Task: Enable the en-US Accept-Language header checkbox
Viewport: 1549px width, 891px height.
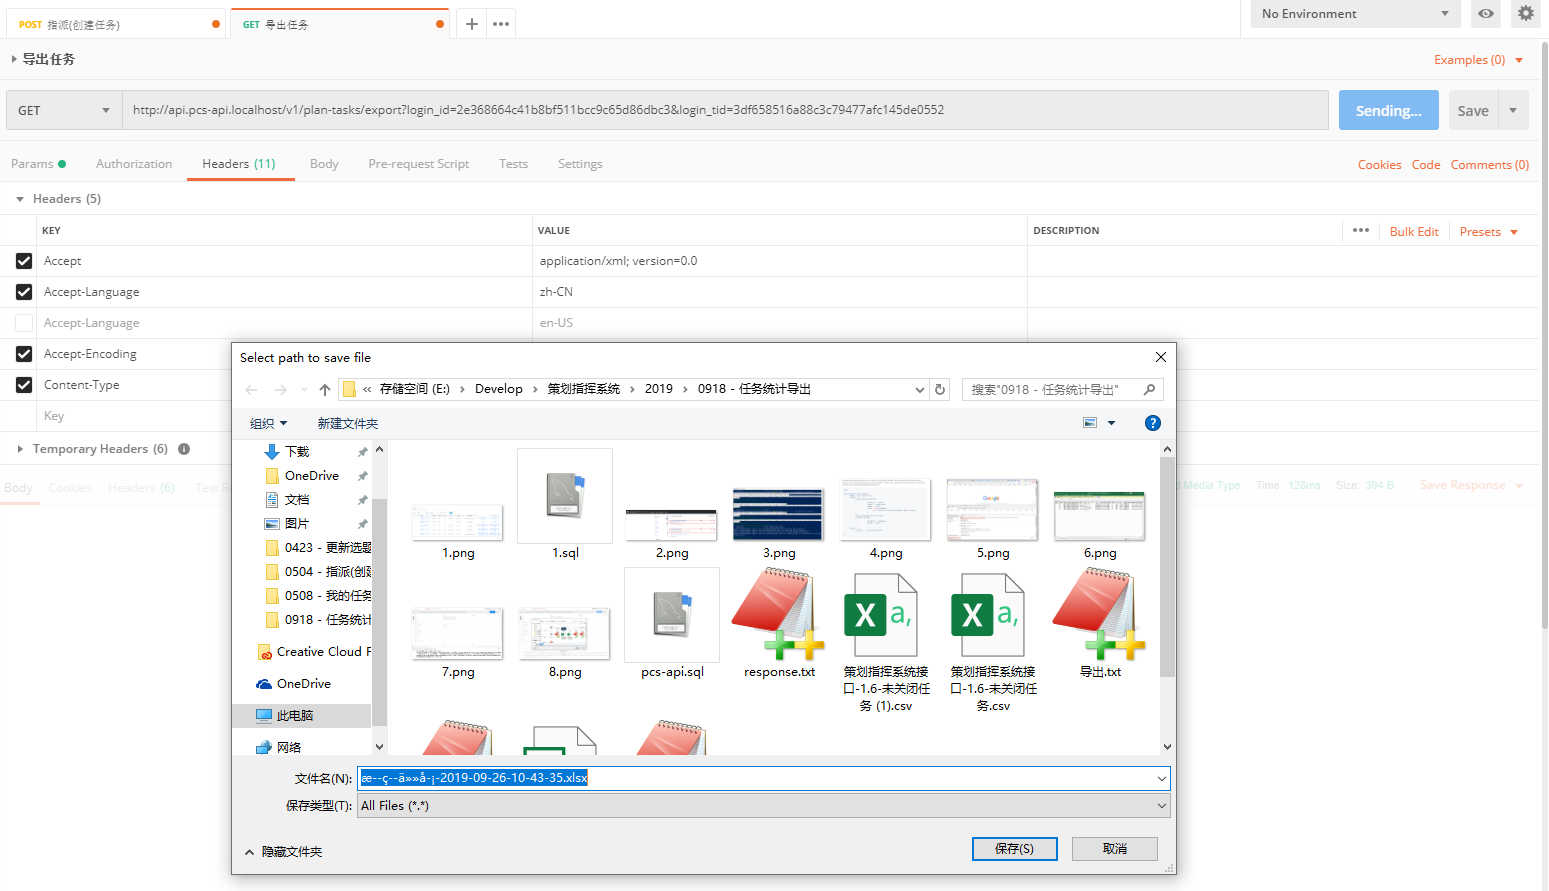Action: 24,323
